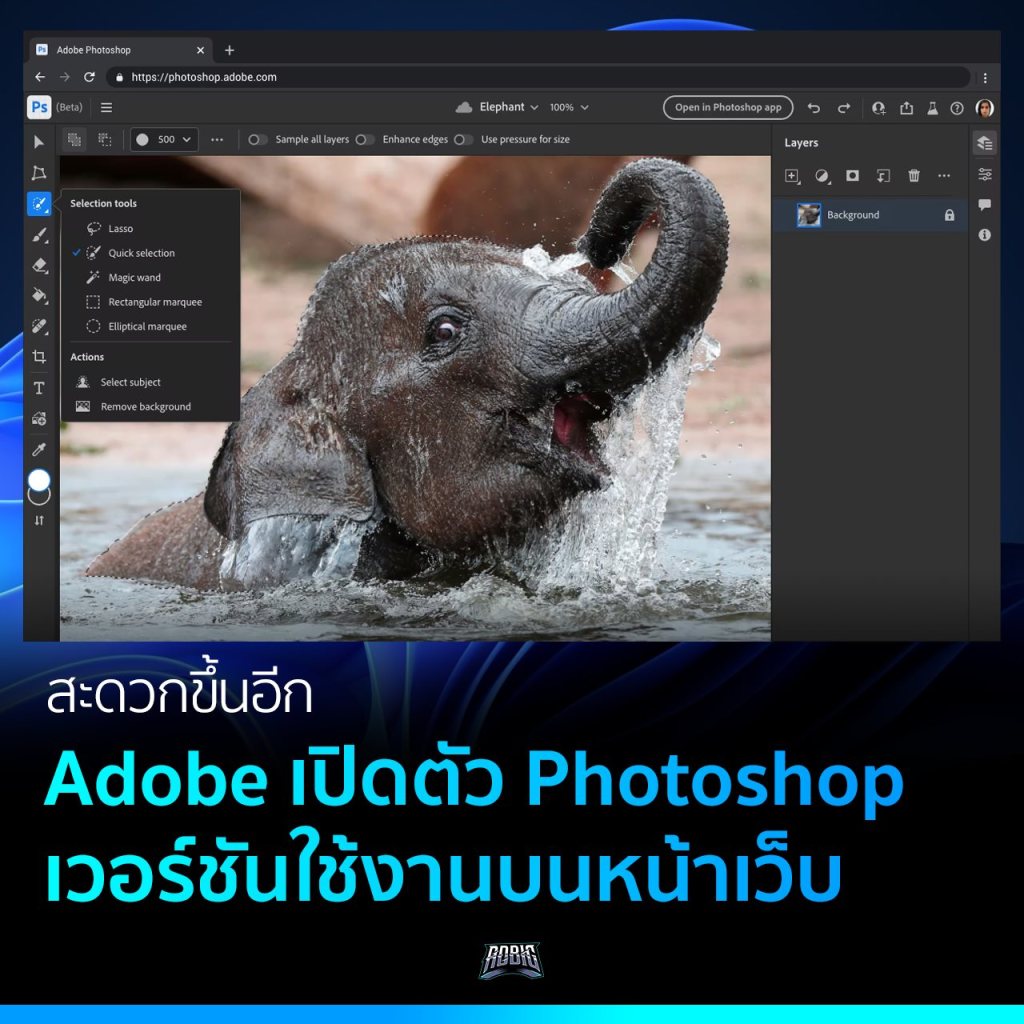Select Remove background action

[145, 407]
